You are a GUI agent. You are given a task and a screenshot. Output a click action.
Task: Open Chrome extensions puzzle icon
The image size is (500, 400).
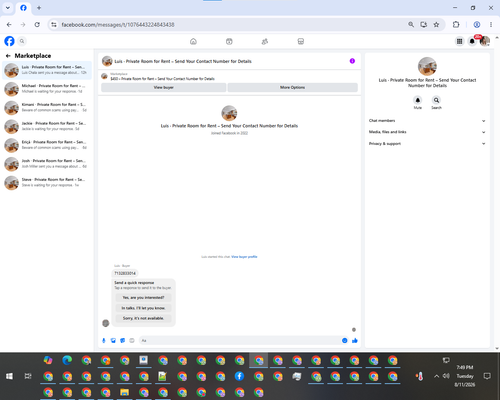click(456, 25)
